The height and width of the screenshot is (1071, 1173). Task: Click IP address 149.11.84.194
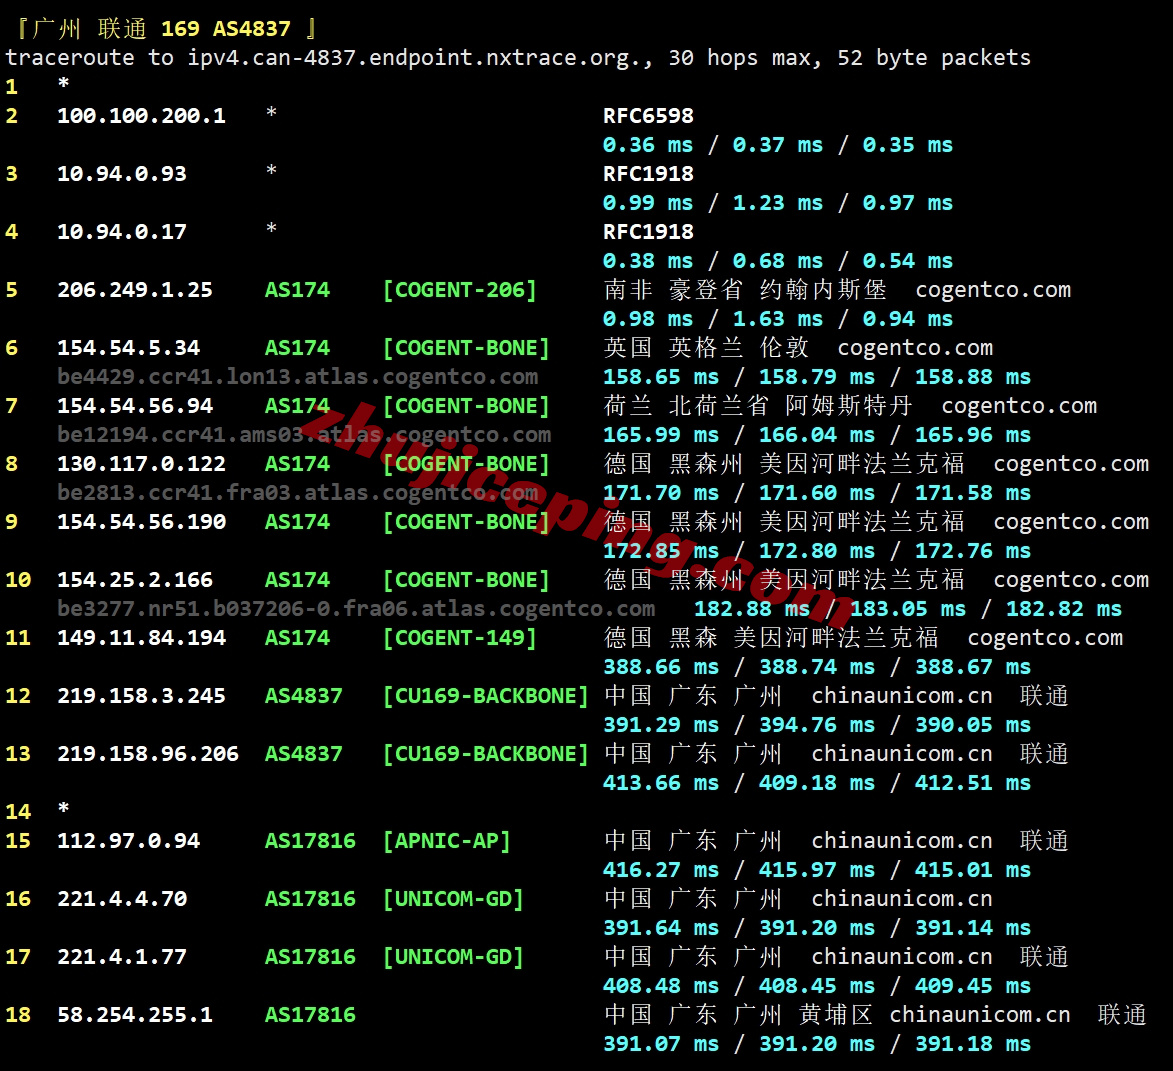click(x=141, y=638)
